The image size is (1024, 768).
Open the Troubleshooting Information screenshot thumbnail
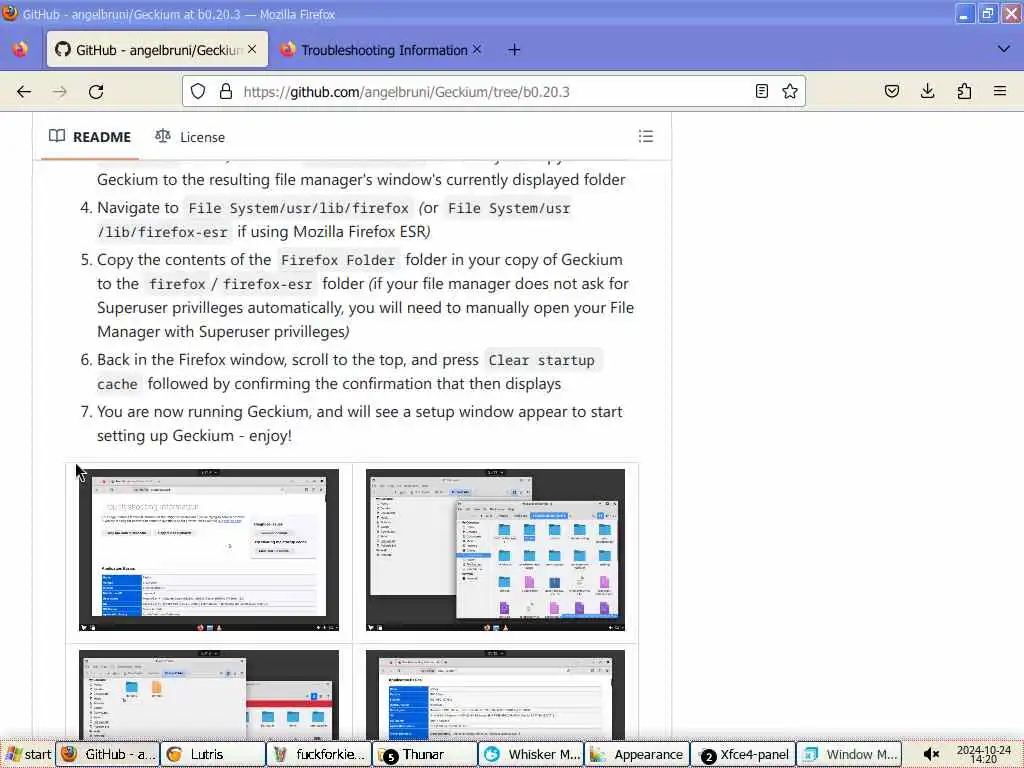pyautogui.click(x=209, y=550)
